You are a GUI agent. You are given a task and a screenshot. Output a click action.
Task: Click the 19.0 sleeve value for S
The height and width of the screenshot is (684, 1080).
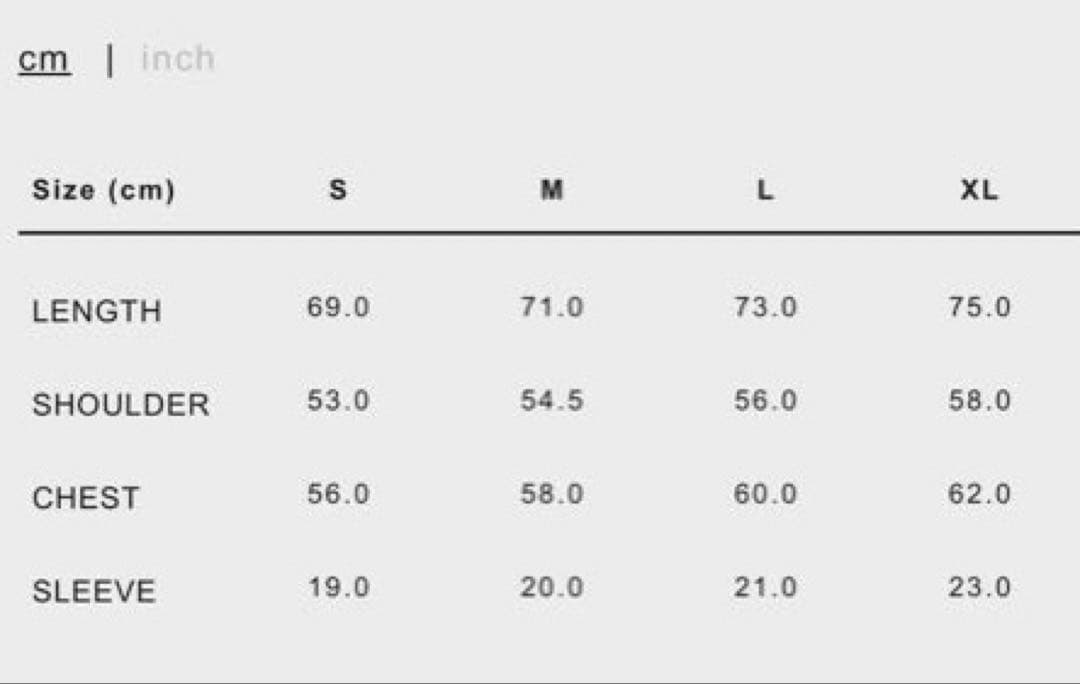338,588
